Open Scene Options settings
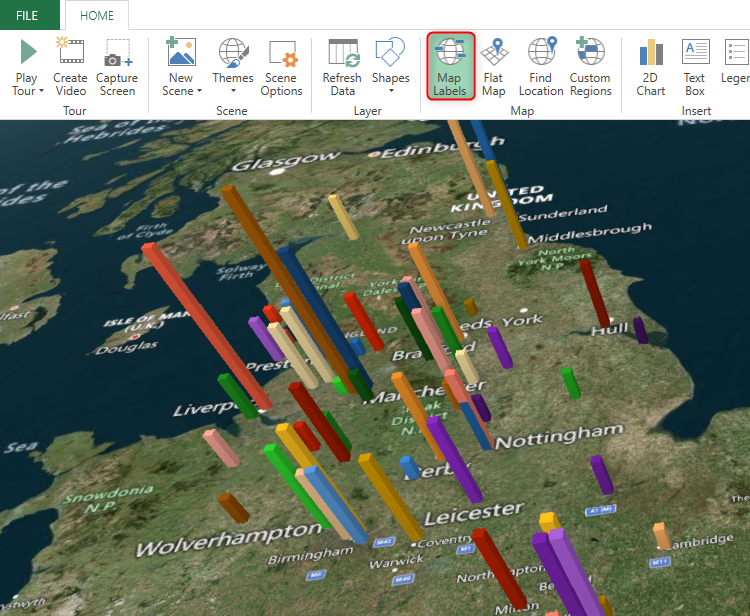This screenshot has height=616, width=750. tap(281, 68)
